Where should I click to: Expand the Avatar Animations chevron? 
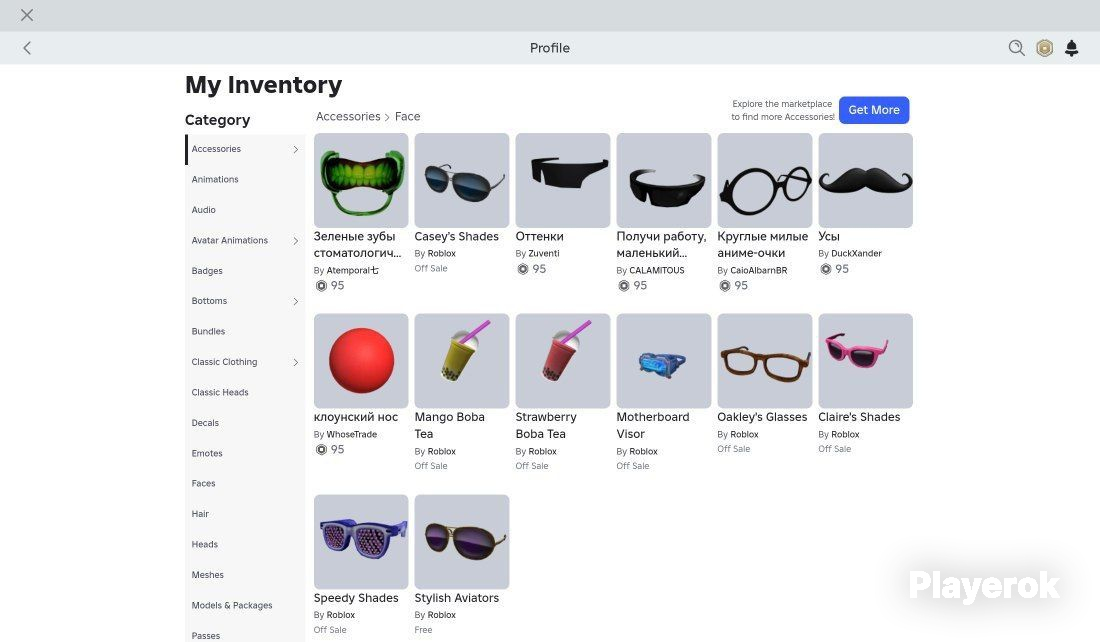pos(295,240)
